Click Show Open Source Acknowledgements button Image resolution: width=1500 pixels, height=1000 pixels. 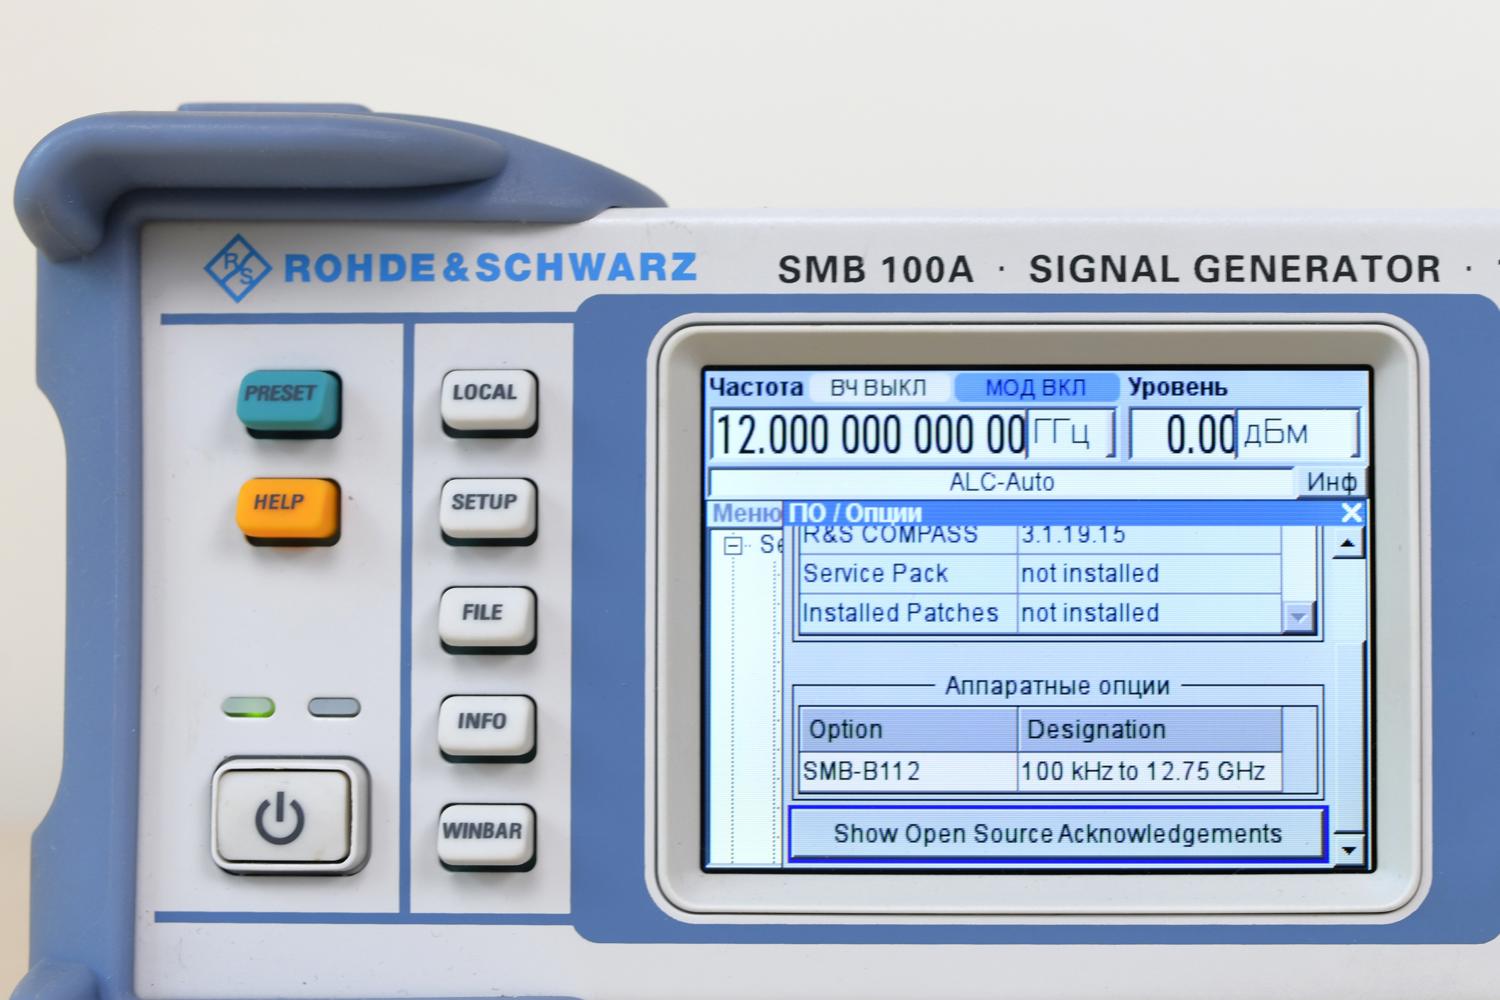click(x=1057, y=834)
